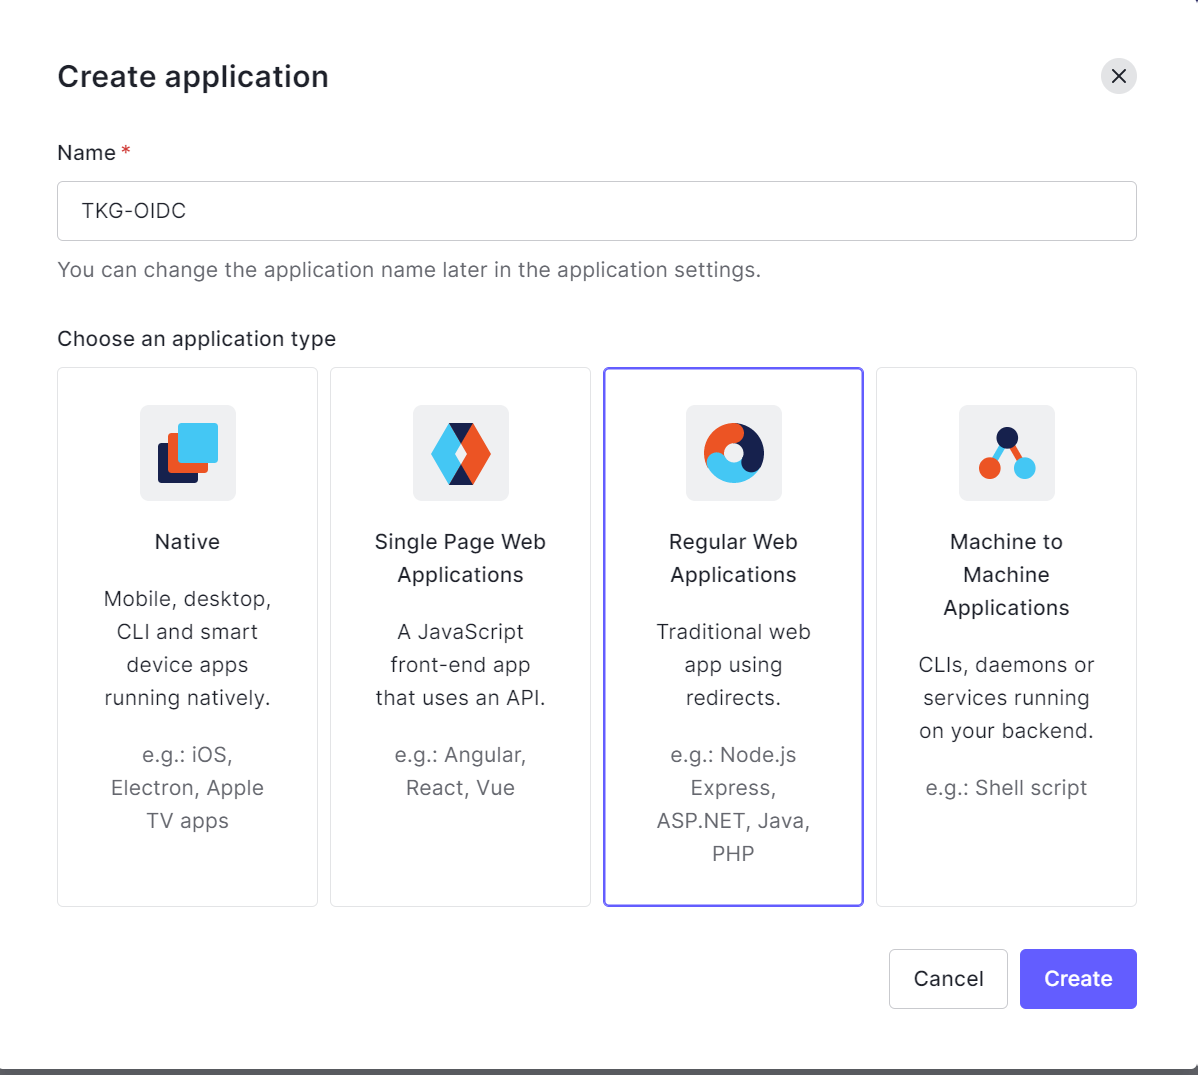The width and height of the screenshot is (1198, 1075).
Task: Click the Single Page Web Applications icon
Action: click(x=461, y=453)
